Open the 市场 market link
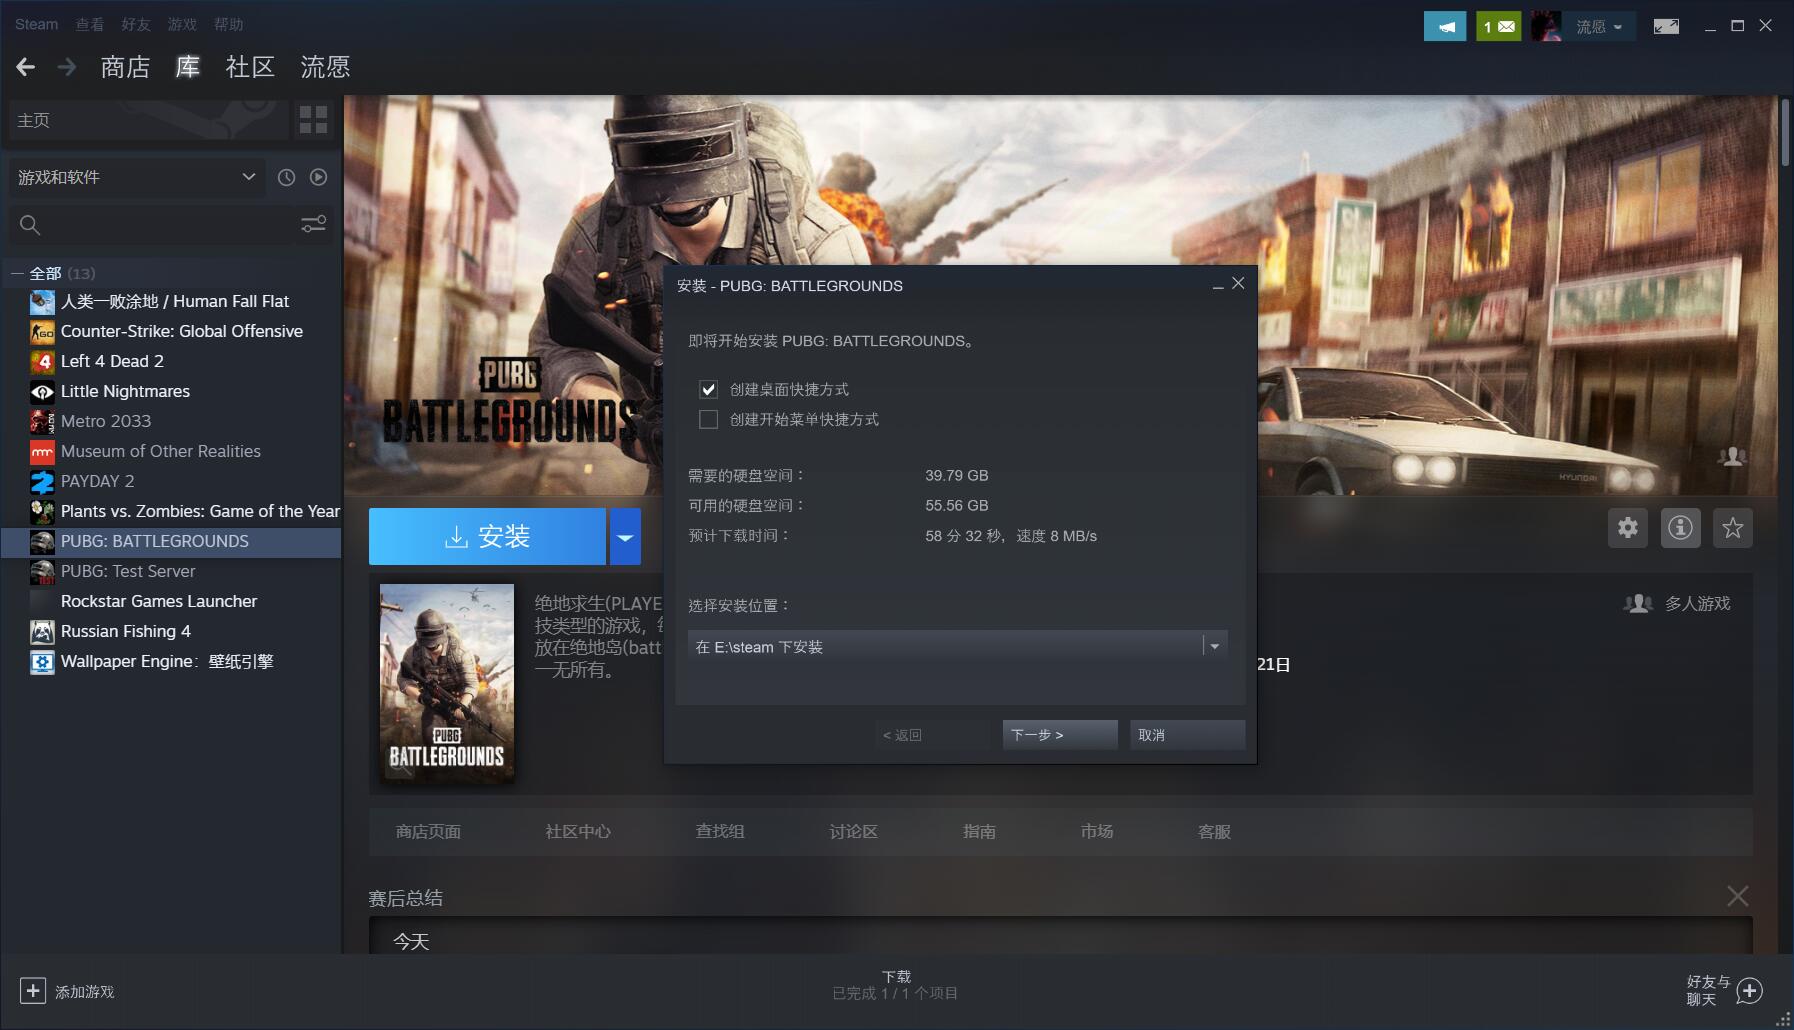 [x=1097, y=831]
